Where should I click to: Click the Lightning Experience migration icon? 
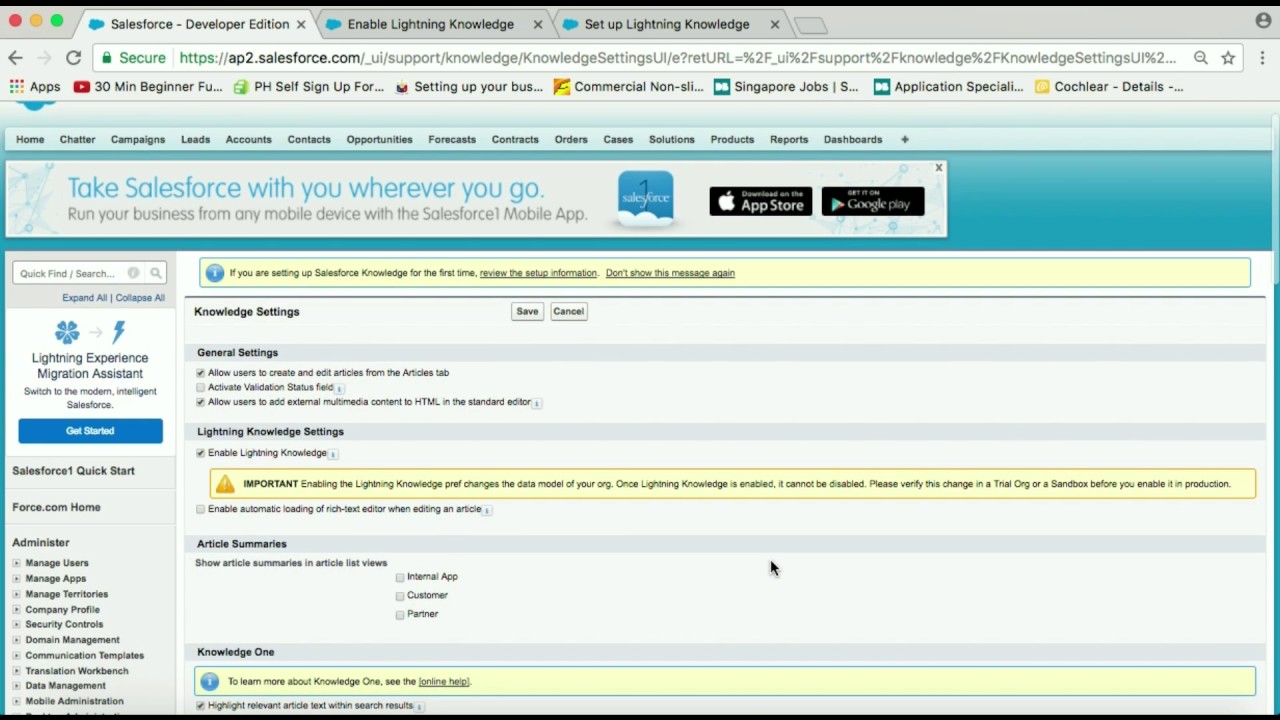90,332
